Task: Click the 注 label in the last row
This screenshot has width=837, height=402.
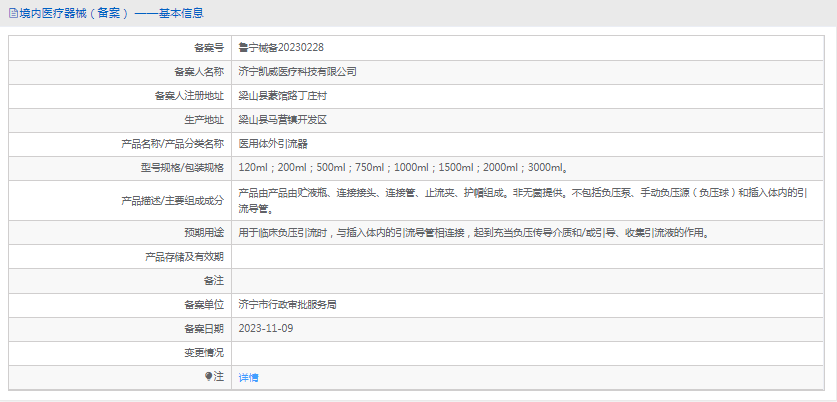Action: tap(219, 377)
